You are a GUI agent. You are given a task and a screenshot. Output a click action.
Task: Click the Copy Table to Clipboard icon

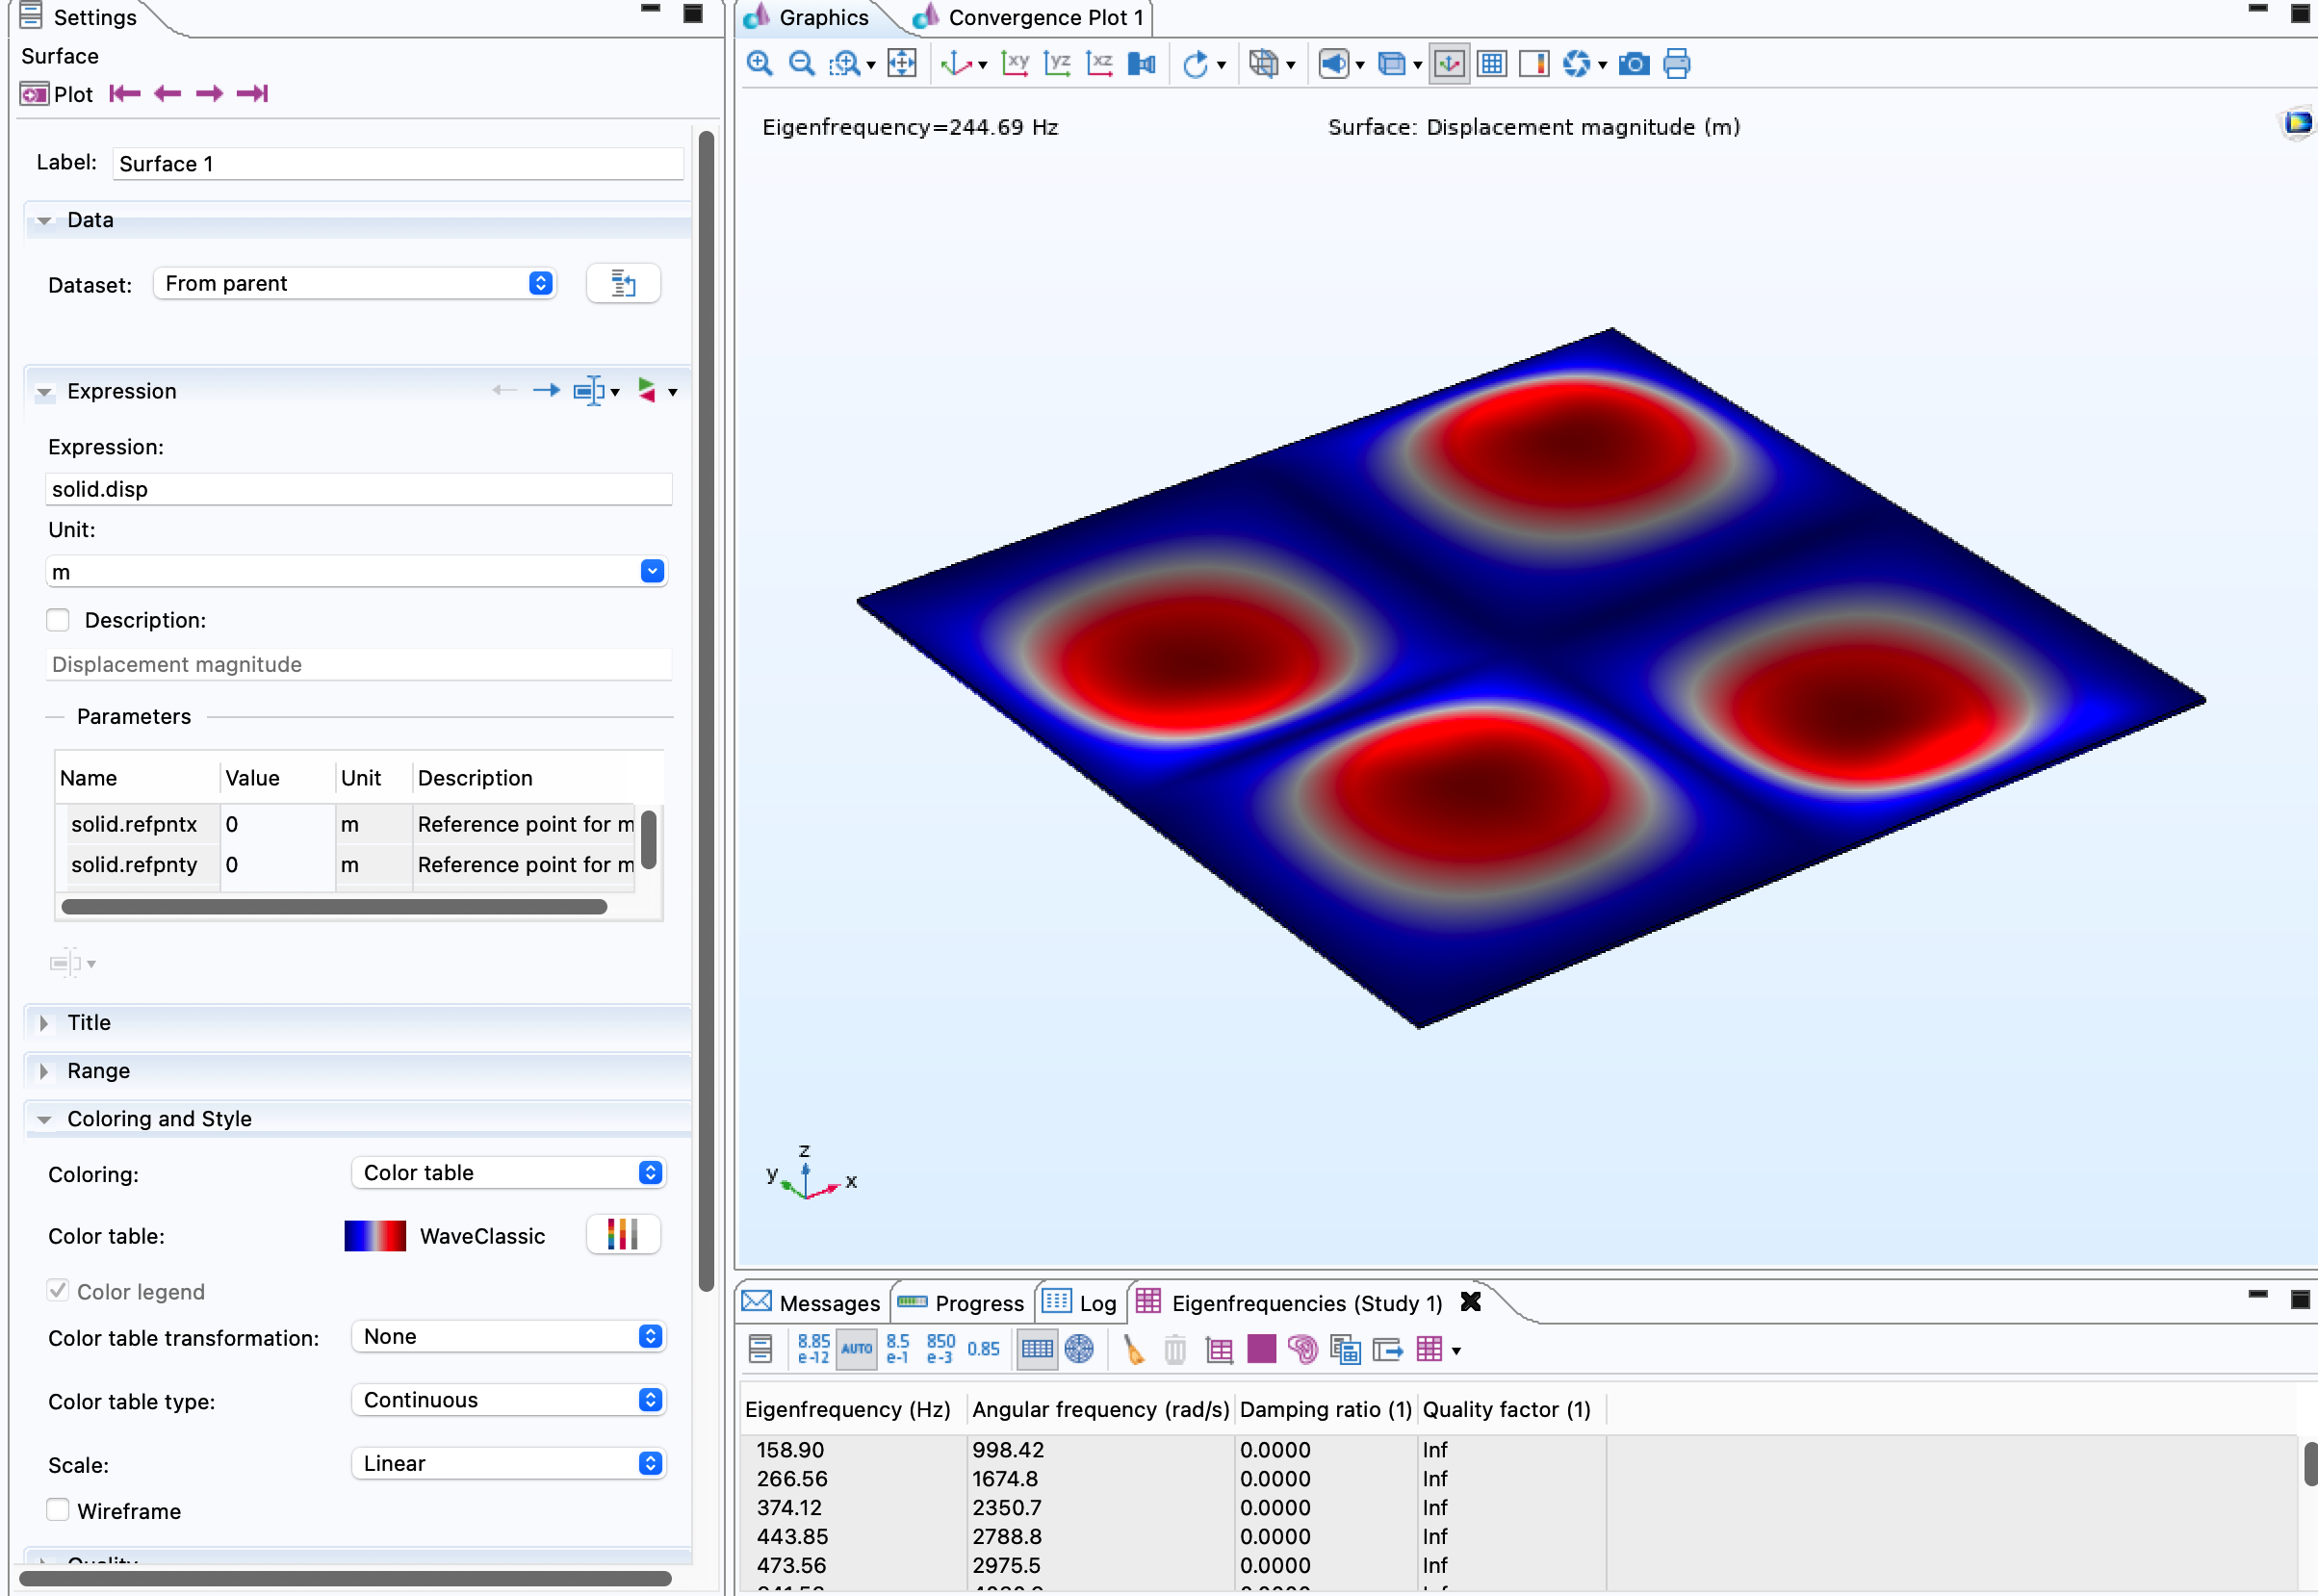pyautogui.click(x=1345, y=1350)
